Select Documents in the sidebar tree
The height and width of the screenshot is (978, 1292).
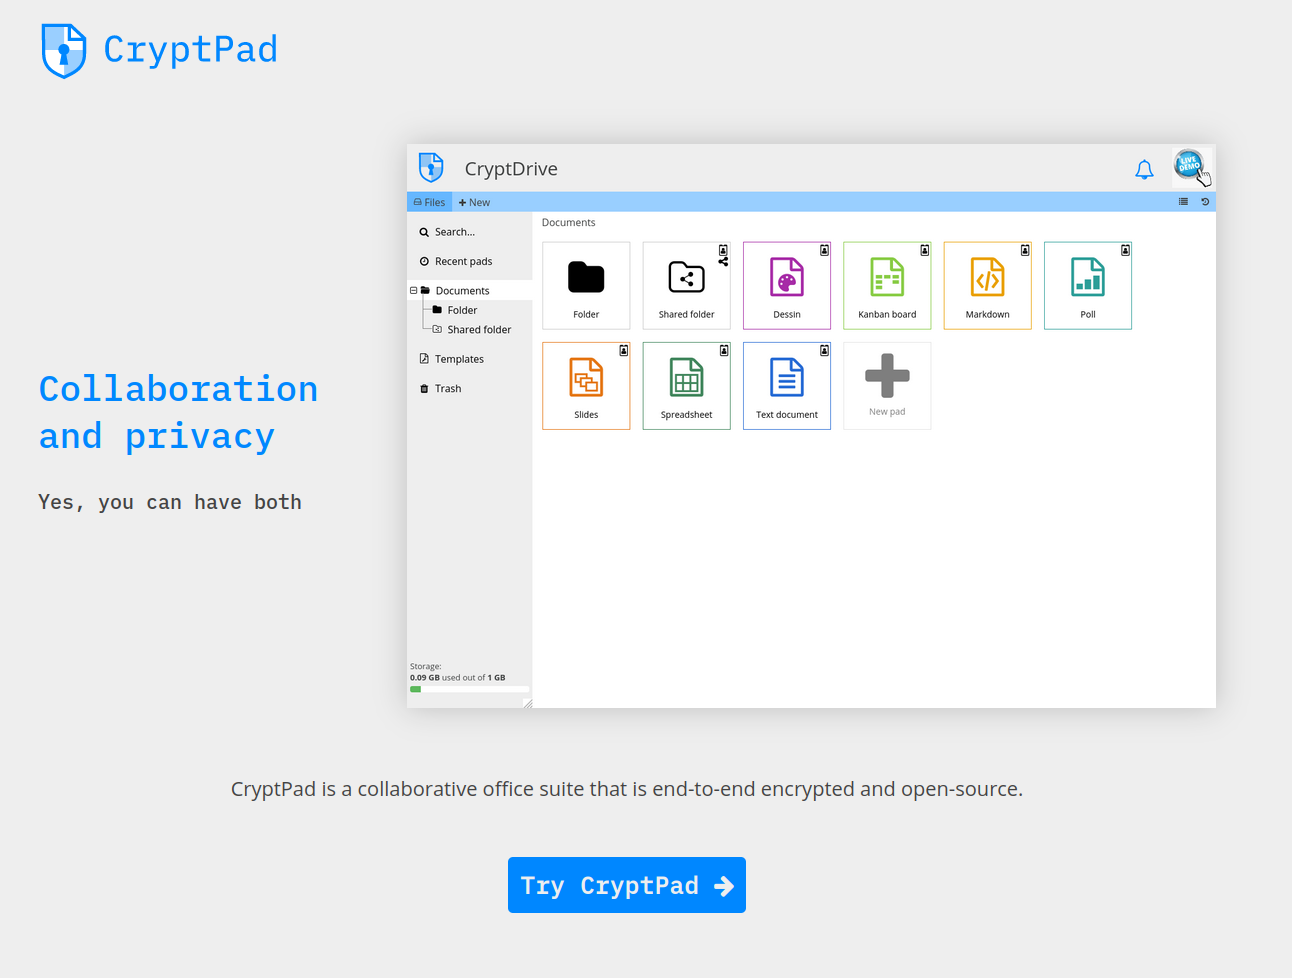click(462, 291)
